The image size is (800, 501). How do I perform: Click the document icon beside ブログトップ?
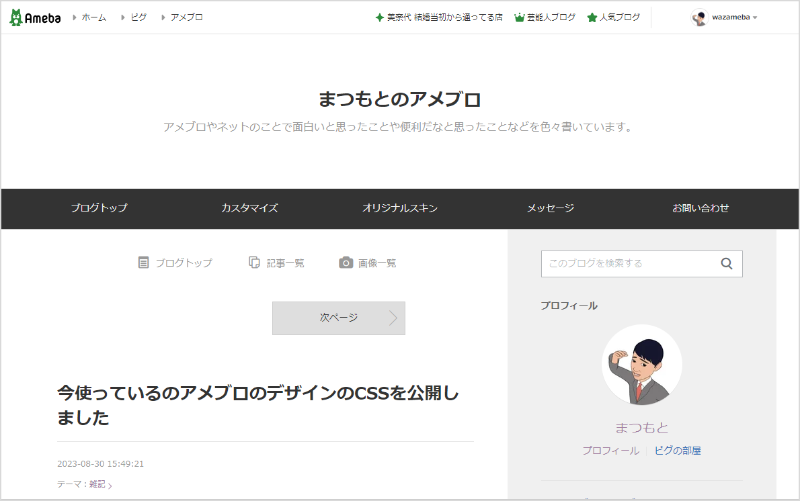tap(143, 263)
